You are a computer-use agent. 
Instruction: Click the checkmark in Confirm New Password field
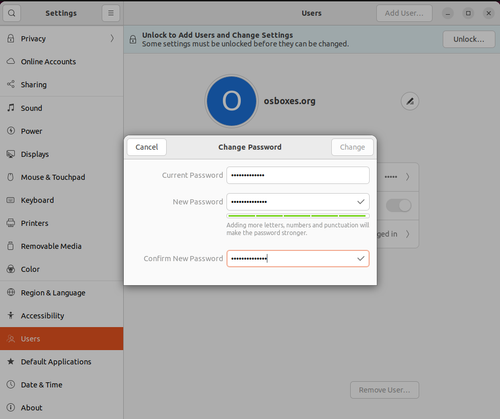point(361,258)
